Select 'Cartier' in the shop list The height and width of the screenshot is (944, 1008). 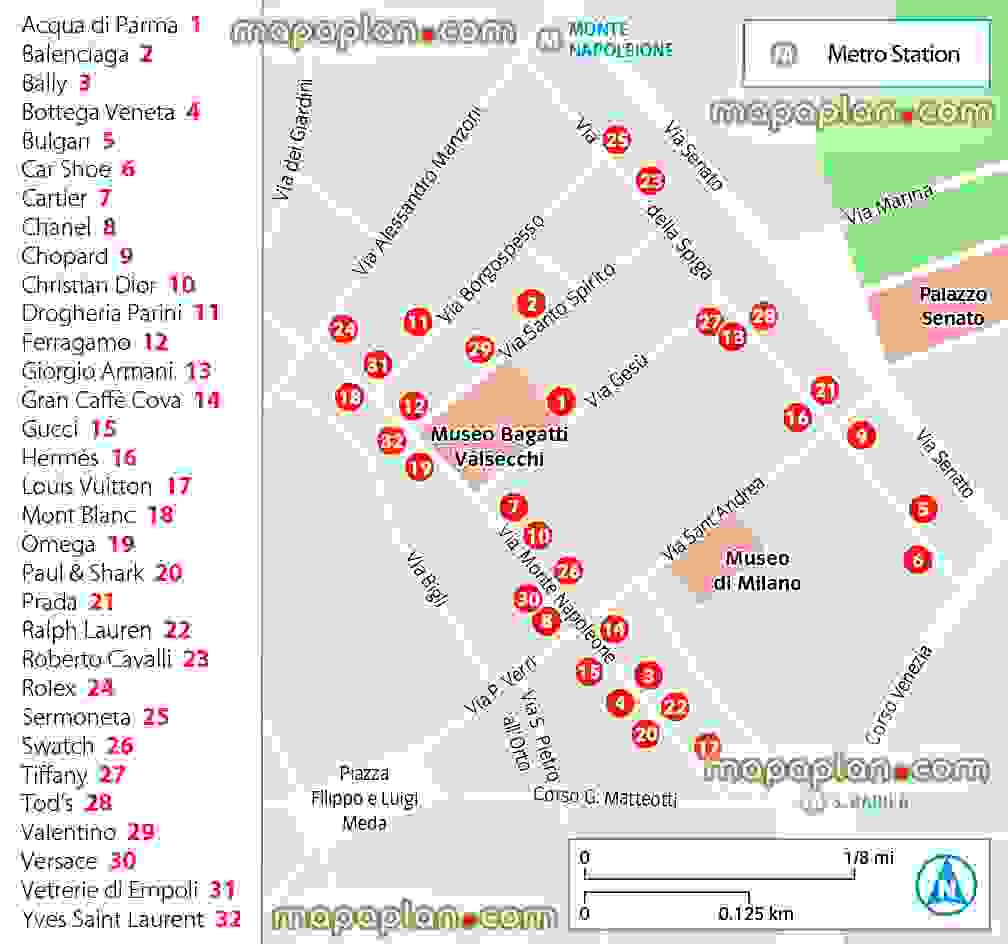tap(54, 198)
